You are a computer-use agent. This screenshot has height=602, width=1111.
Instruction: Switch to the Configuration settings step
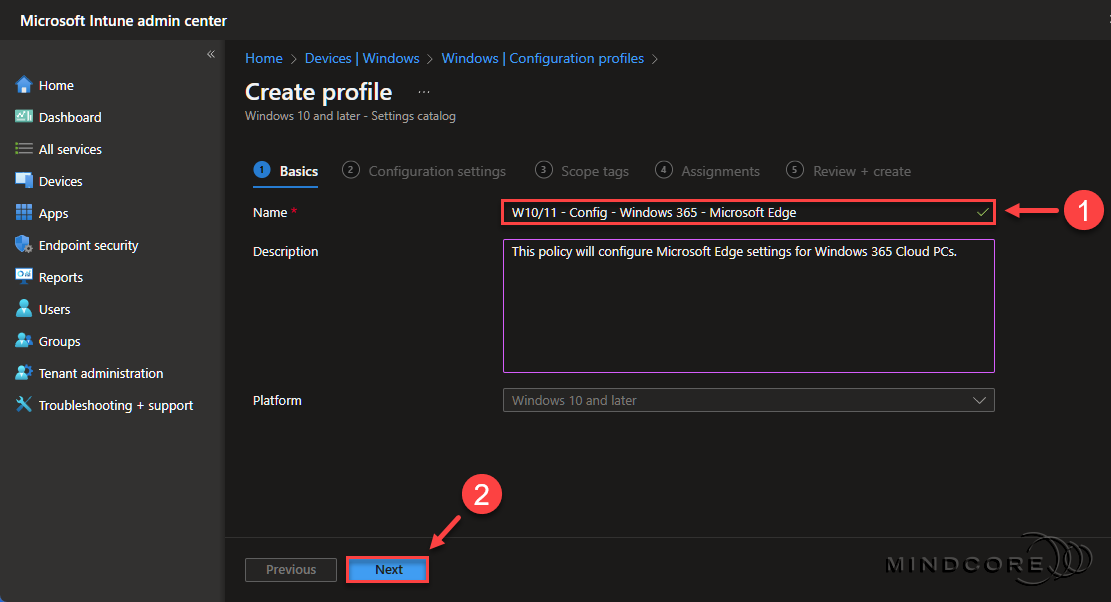click(x=436, y=171)
